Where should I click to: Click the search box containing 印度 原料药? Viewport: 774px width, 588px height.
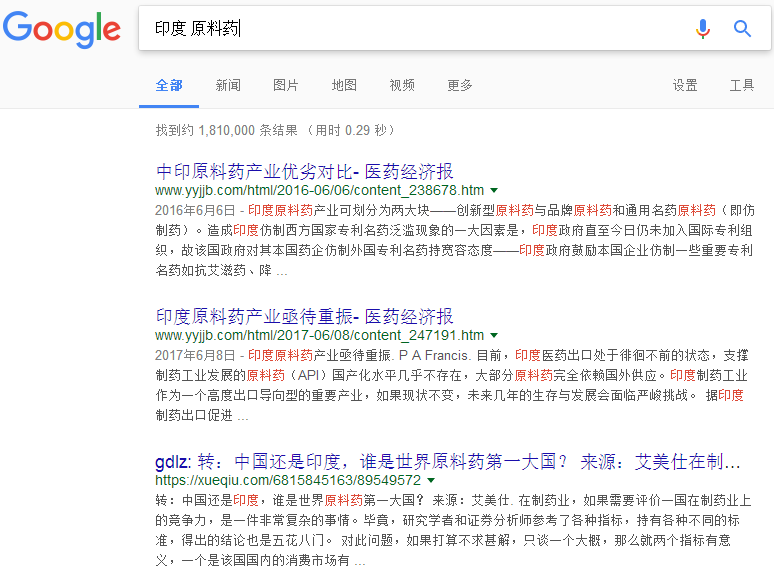(x=400, y=29)
